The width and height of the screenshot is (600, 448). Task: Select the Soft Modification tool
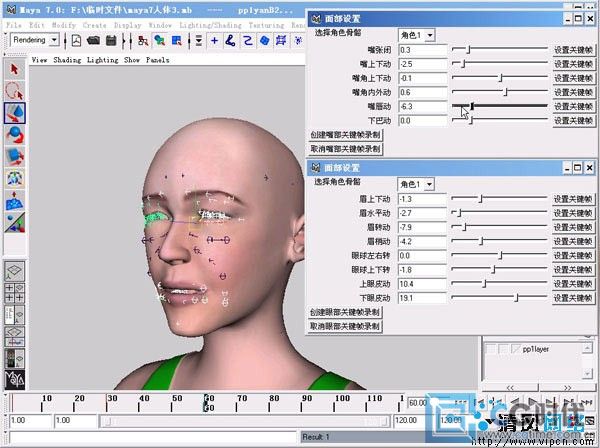coord(15,200)
